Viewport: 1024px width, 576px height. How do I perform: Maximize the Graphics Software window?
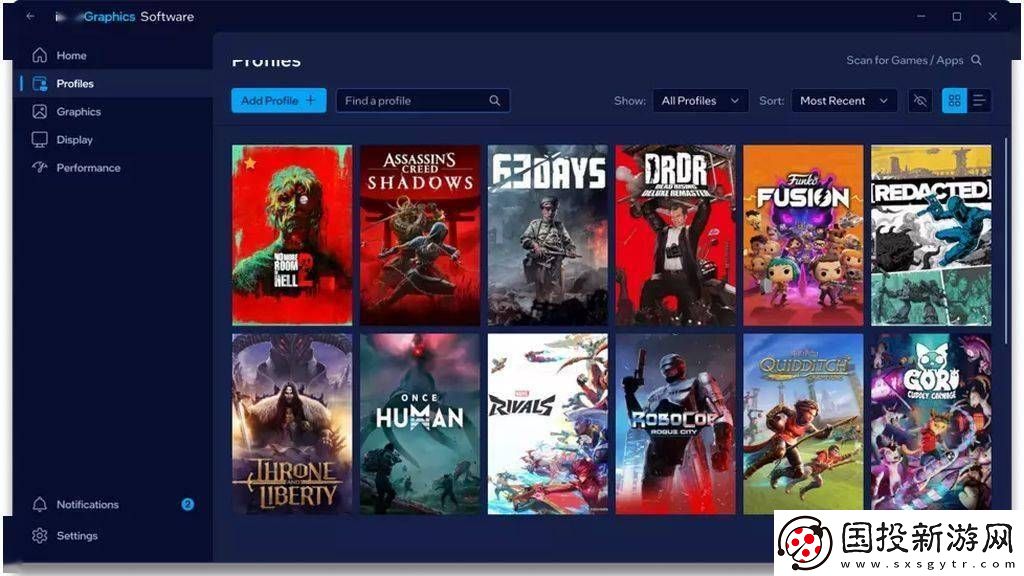[x=957, y=16]
